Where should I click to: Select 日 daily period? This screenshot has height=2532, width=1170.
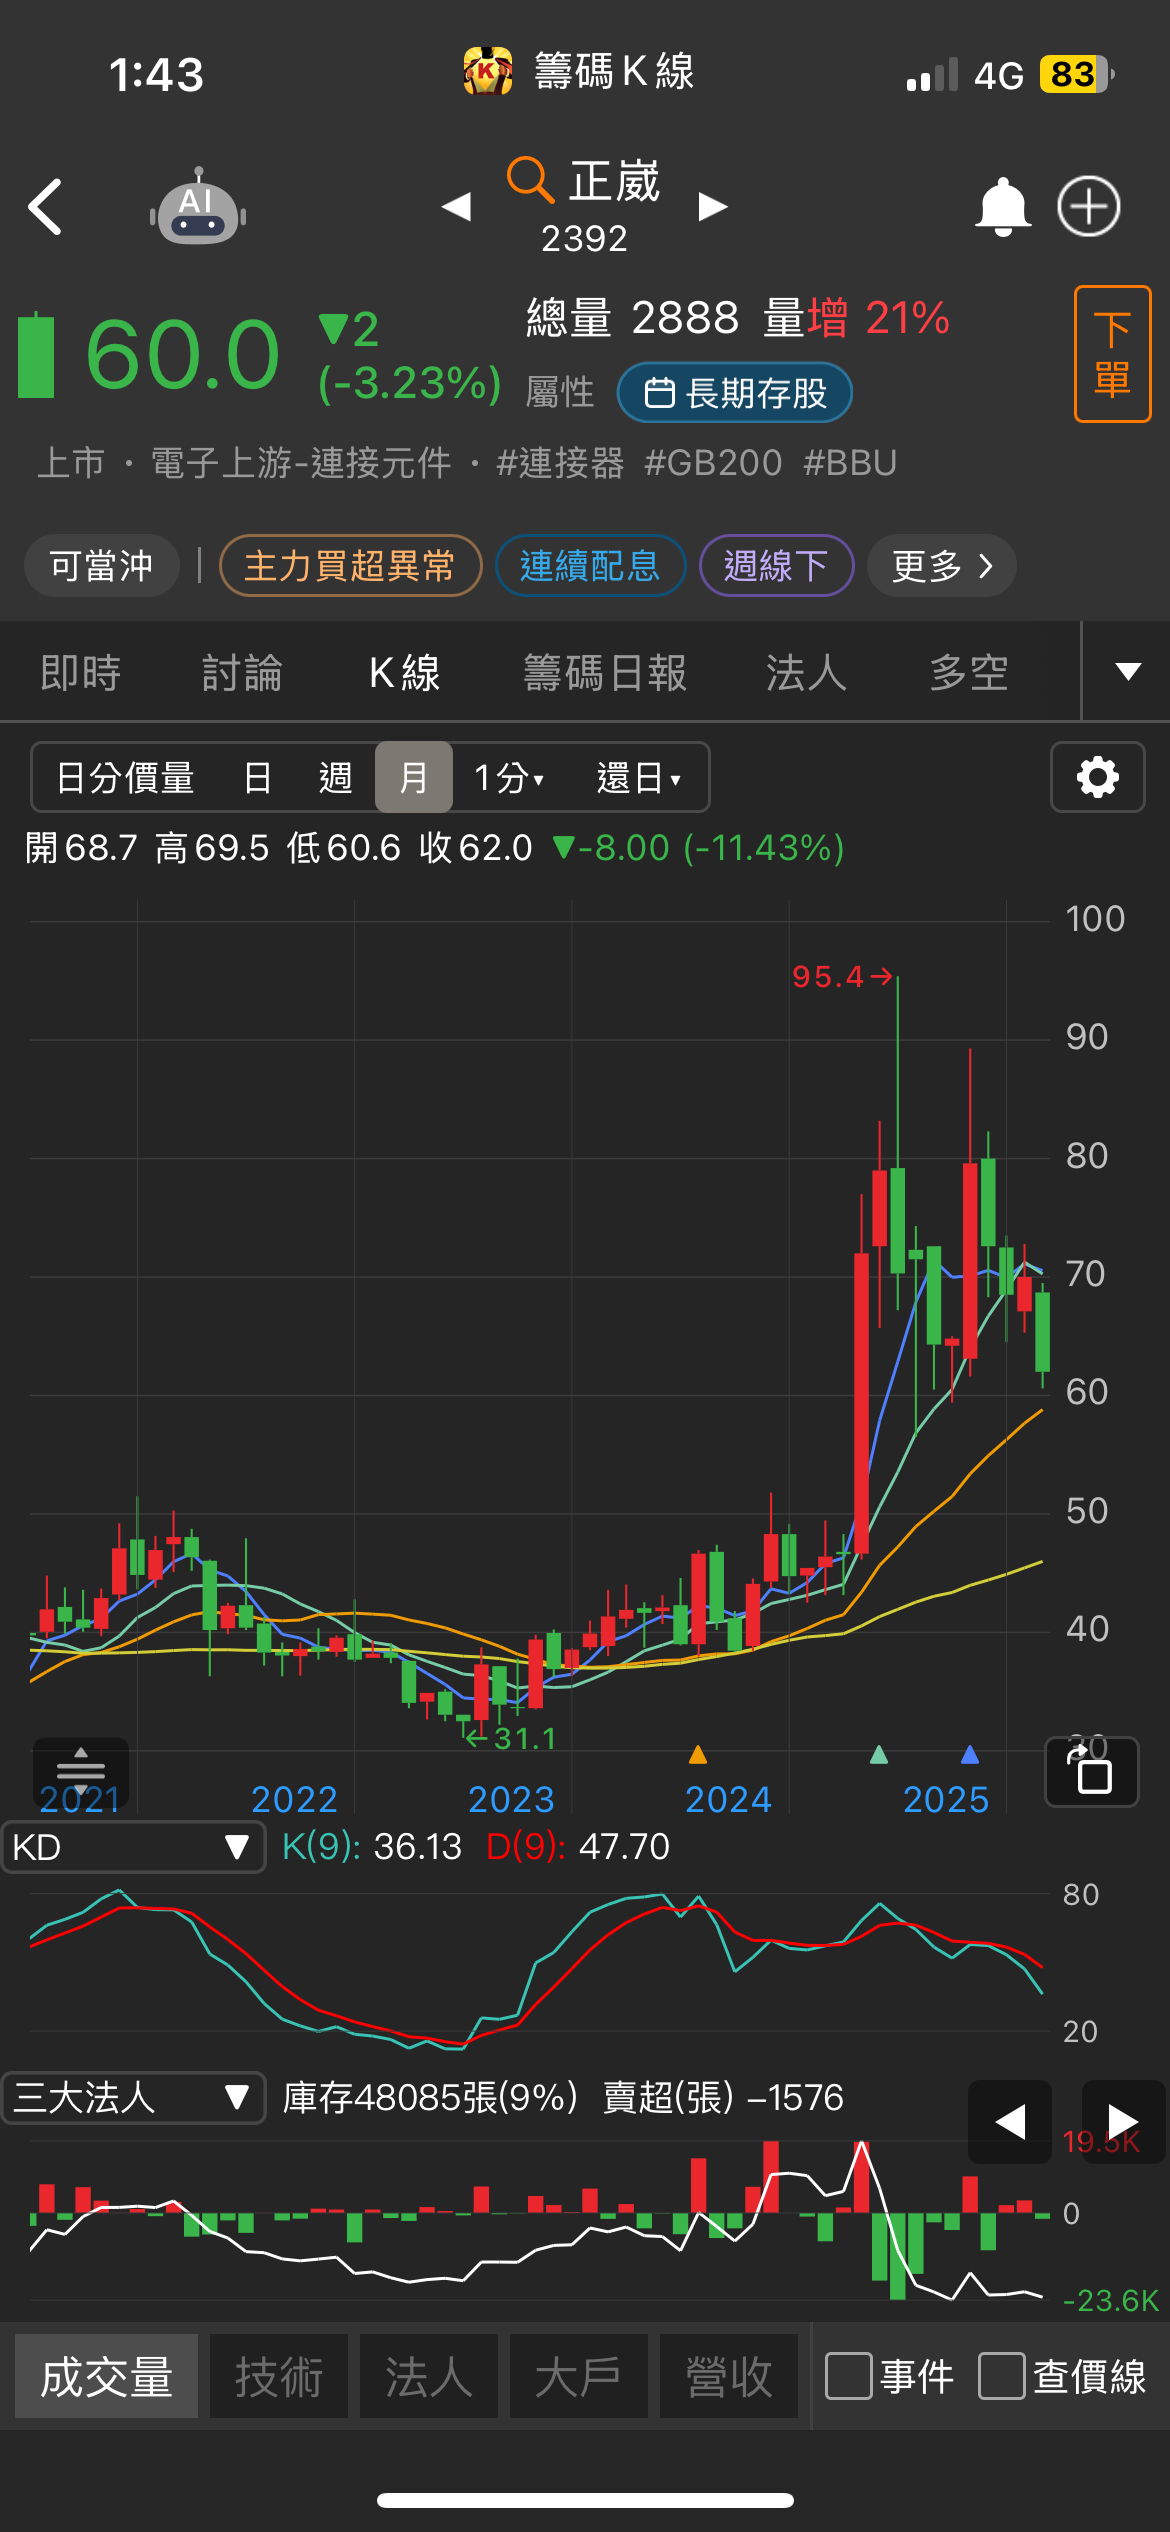pyautogui.click(x=257, y=777)
